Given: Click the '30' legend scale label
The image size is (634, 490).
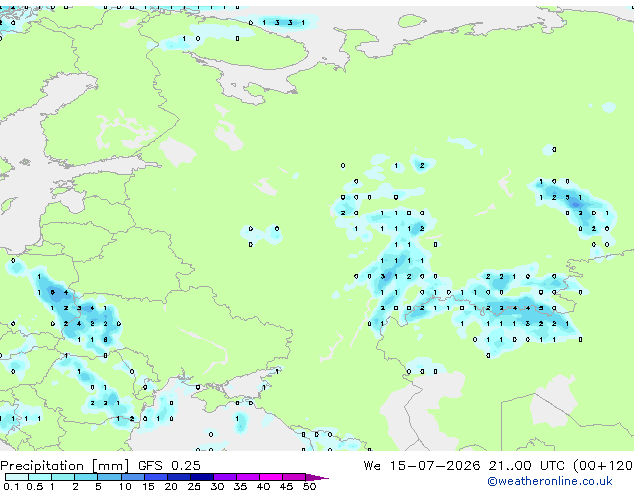Looking at the screenshot, I should 217,486.
